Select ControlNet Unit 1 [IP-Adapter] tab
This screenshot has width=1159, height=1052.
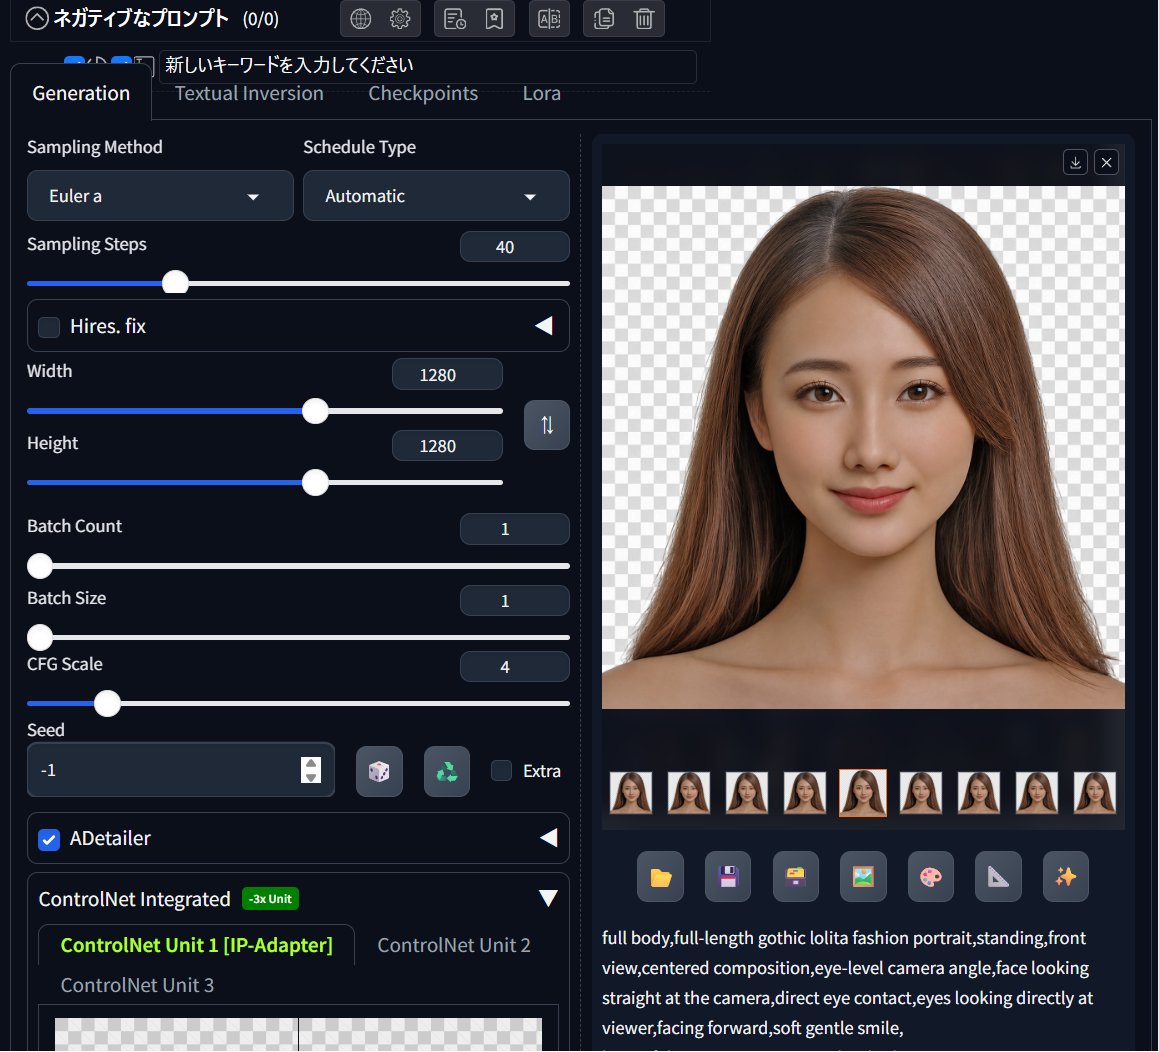[197, 946]
